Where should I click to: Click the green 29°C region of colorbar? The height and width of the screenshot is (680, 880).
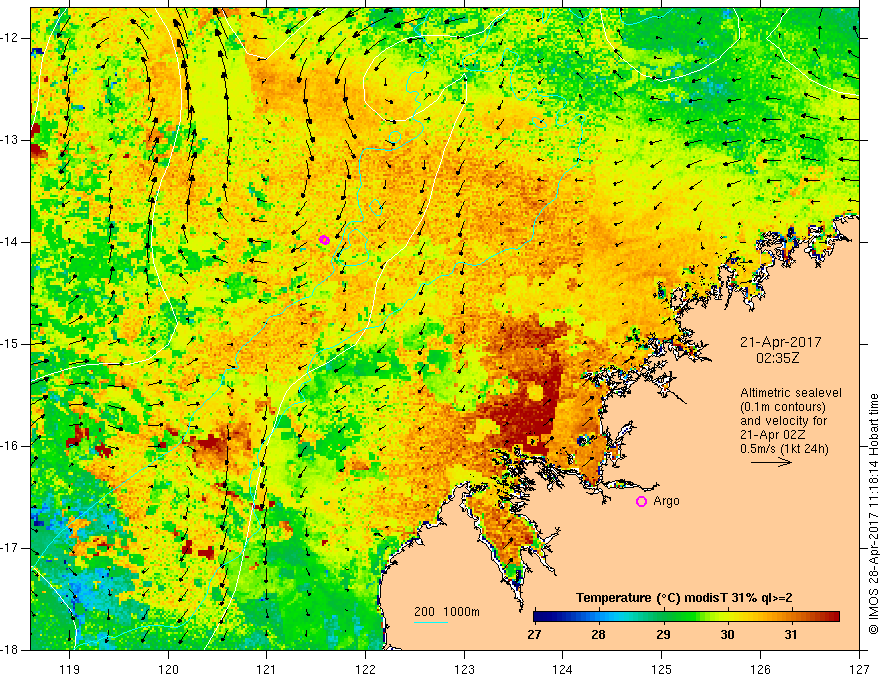coord(663,617)
